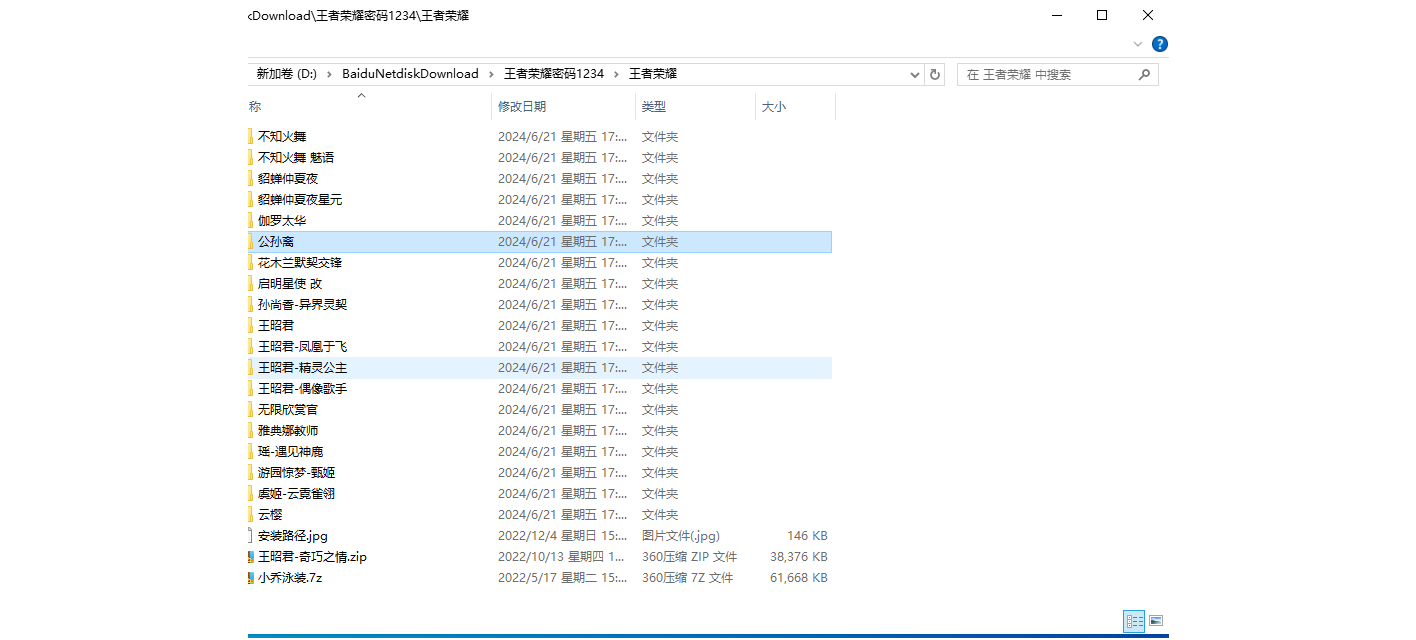Screen dimensions: 1416x640
Task: Select the 游园惊梦-甄姬 folder
Action: coord(297,472)
